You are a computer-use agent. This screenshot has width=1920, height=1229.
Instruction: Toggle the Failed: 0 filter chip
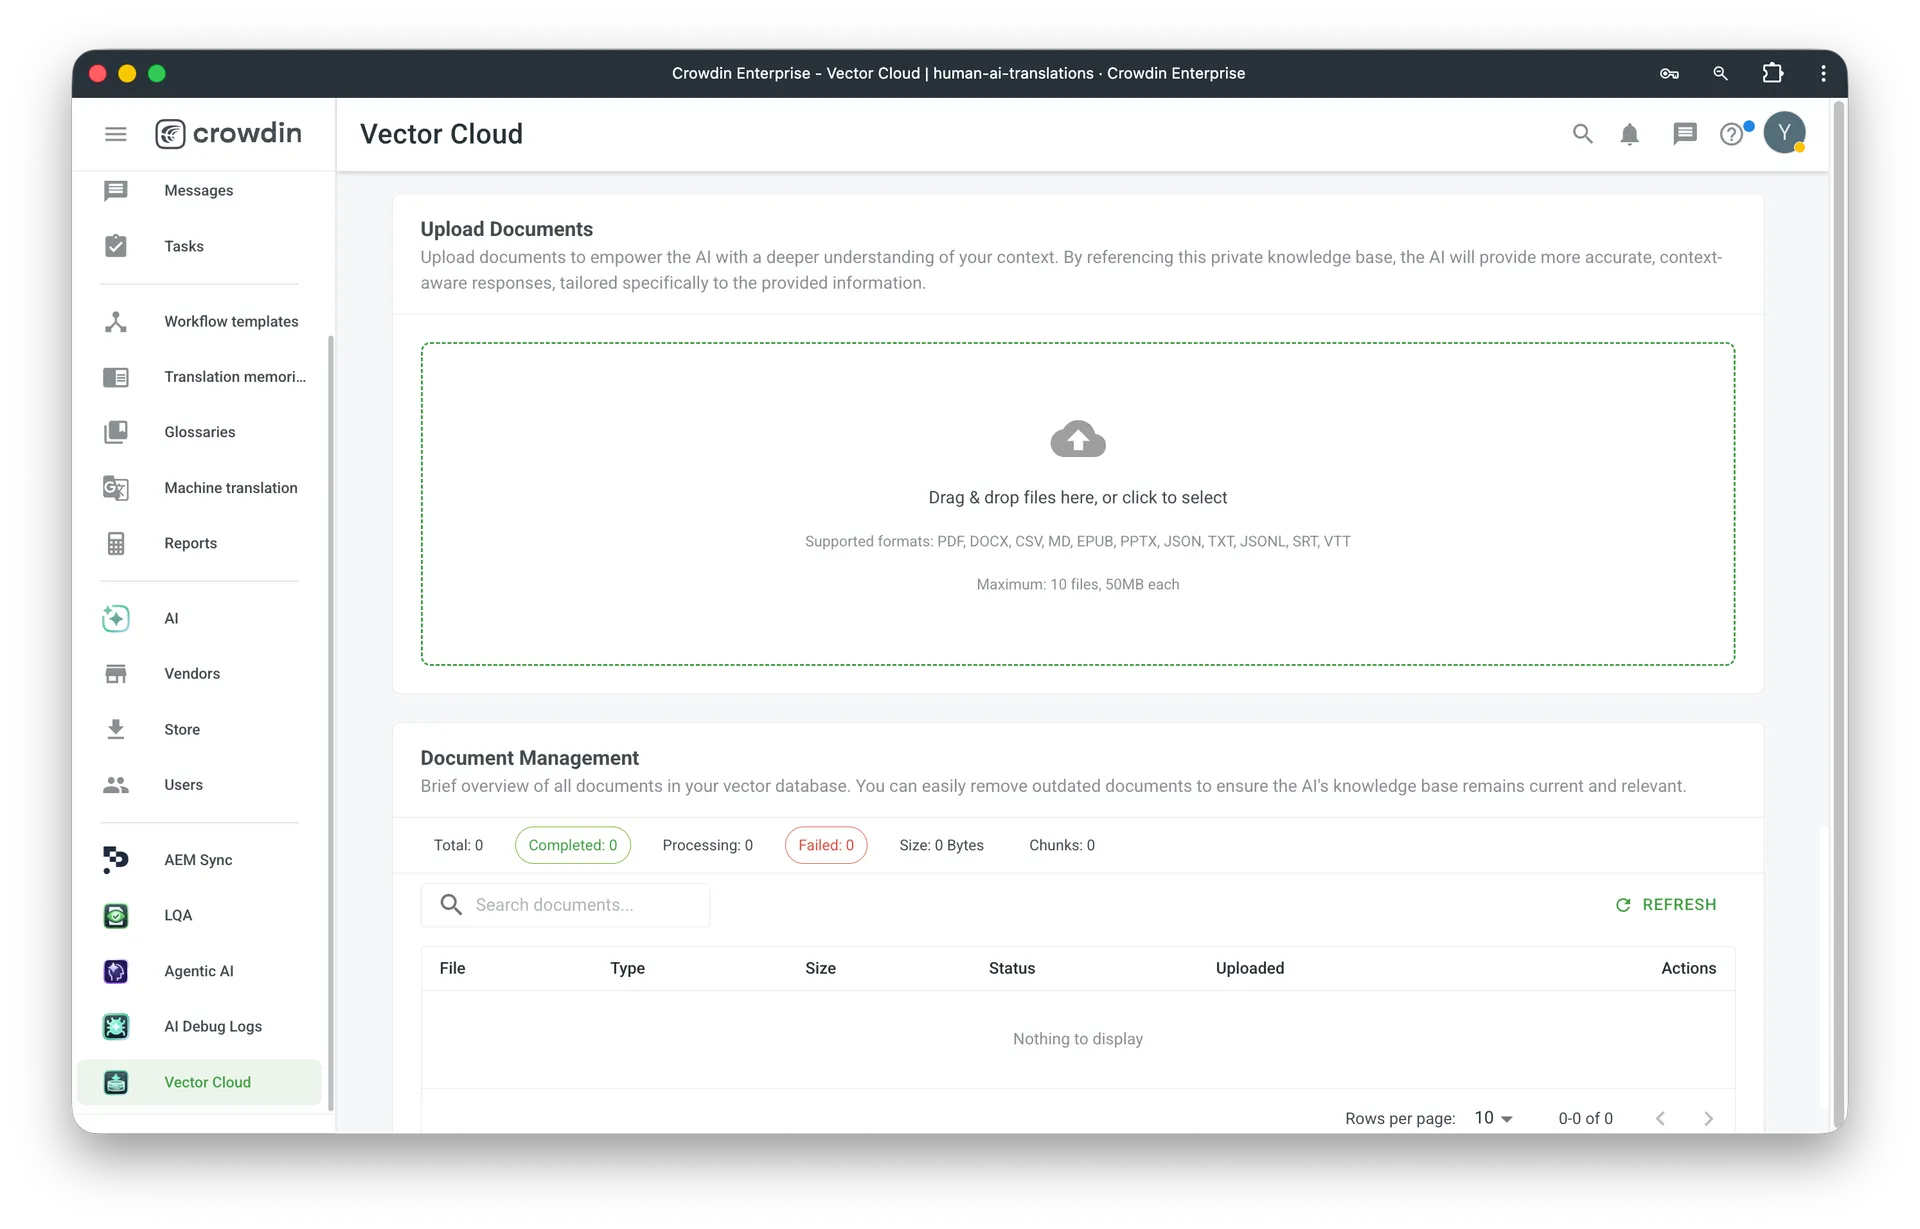pos(825,845)
